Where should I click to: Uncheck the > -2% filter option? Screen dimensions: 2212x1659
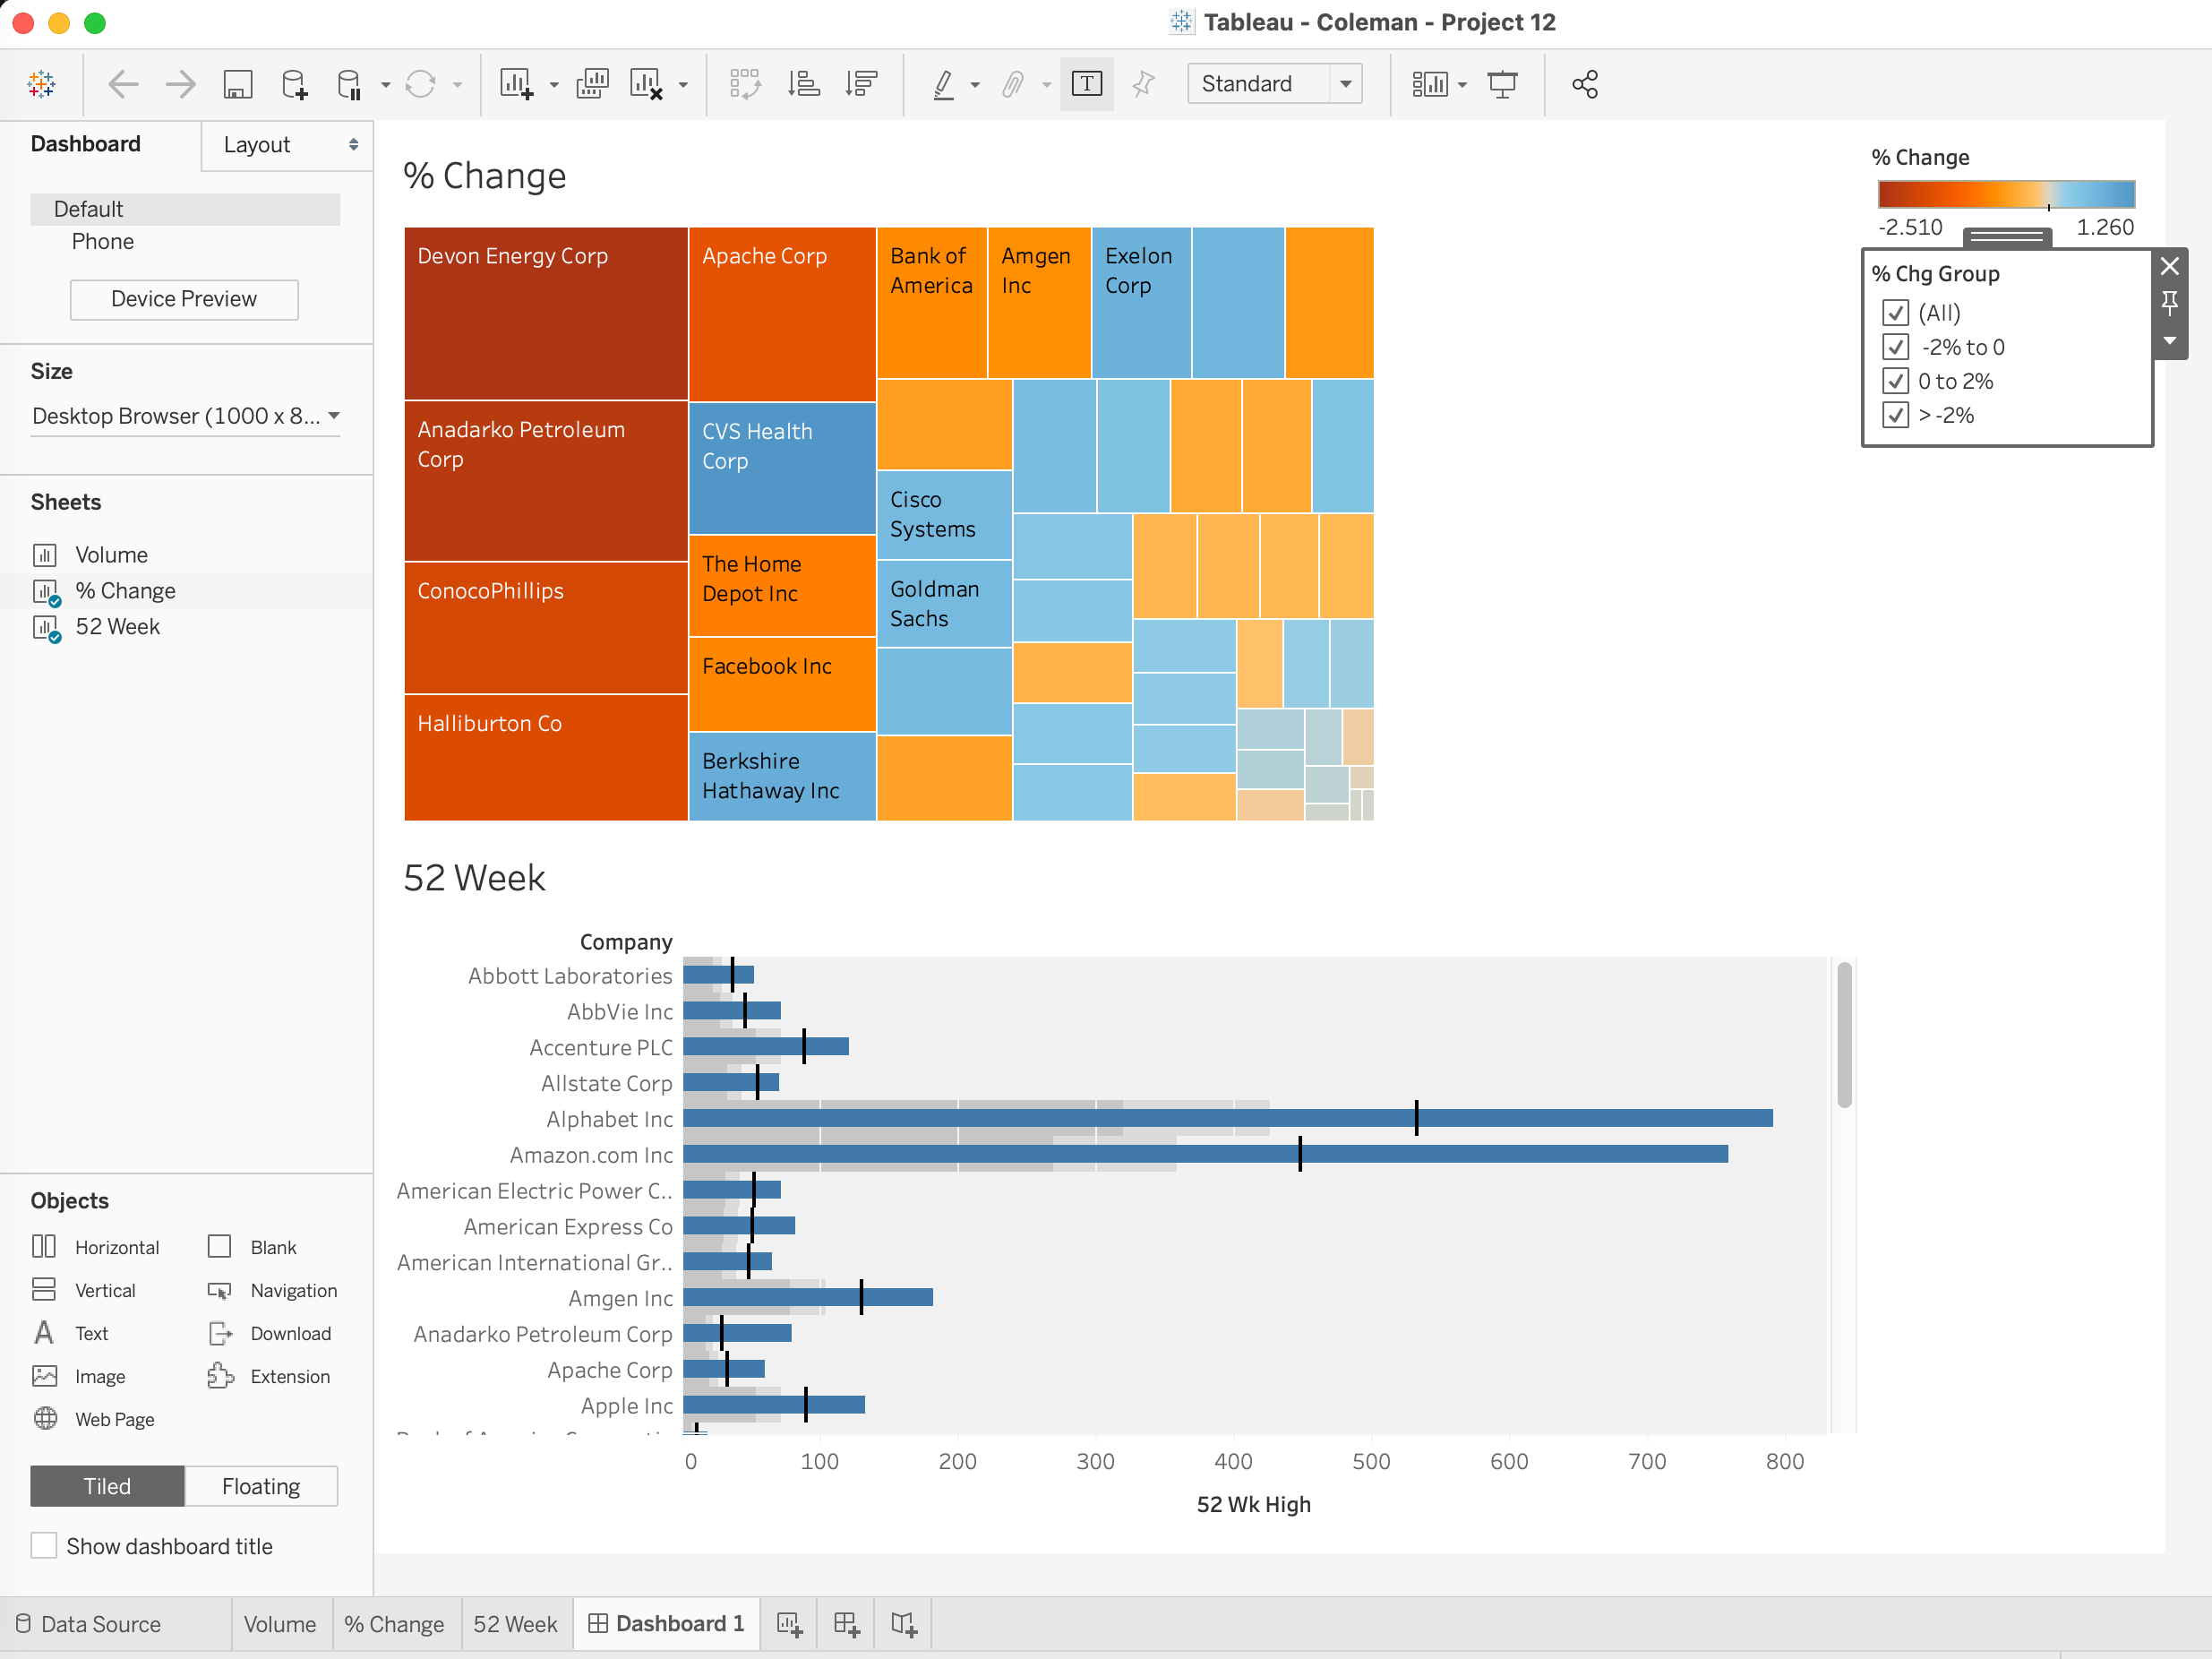click(1895, 415)
